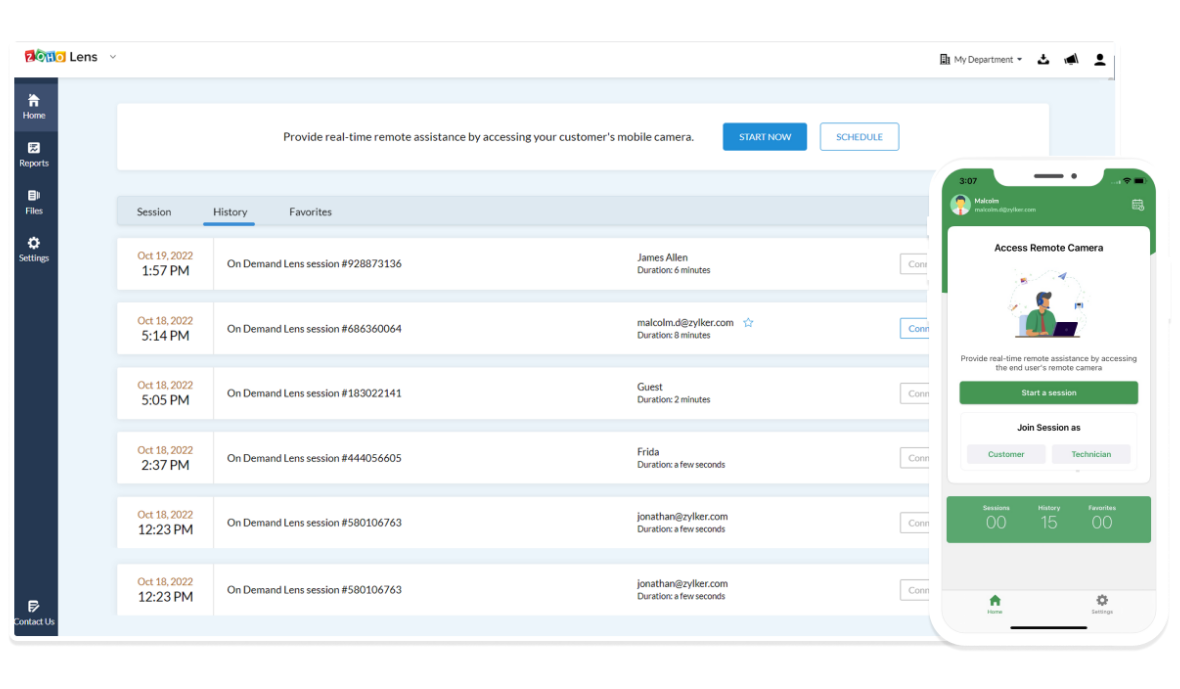
Task: Click Frida name in history list
Action: tap(648, 451)
